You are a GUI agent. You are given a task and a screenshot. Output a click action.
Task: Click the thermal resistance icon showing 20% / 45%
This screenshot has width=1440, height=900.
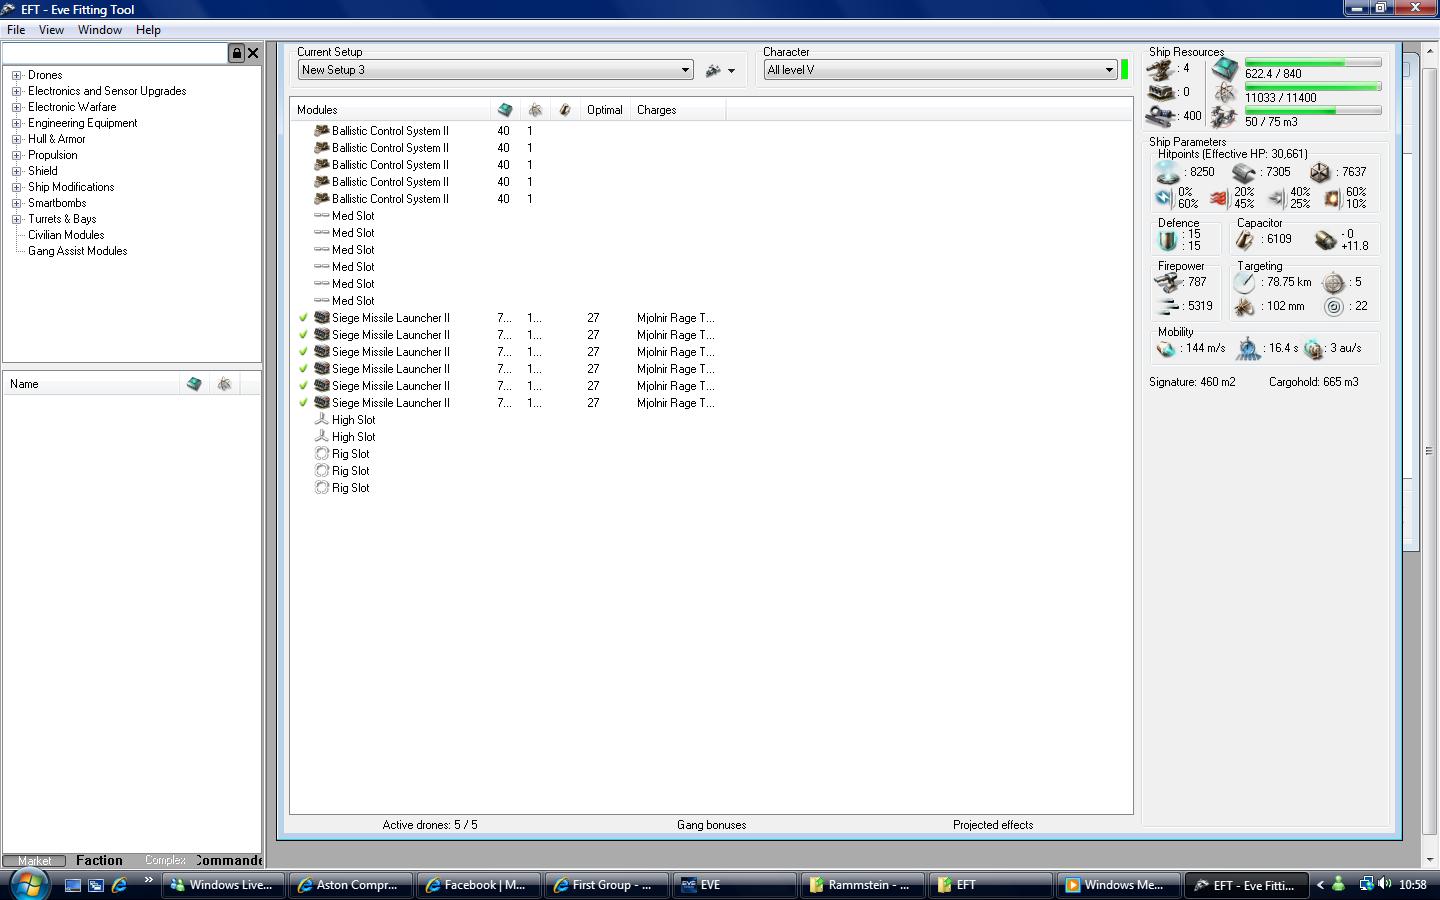[x=1219, y=198]
